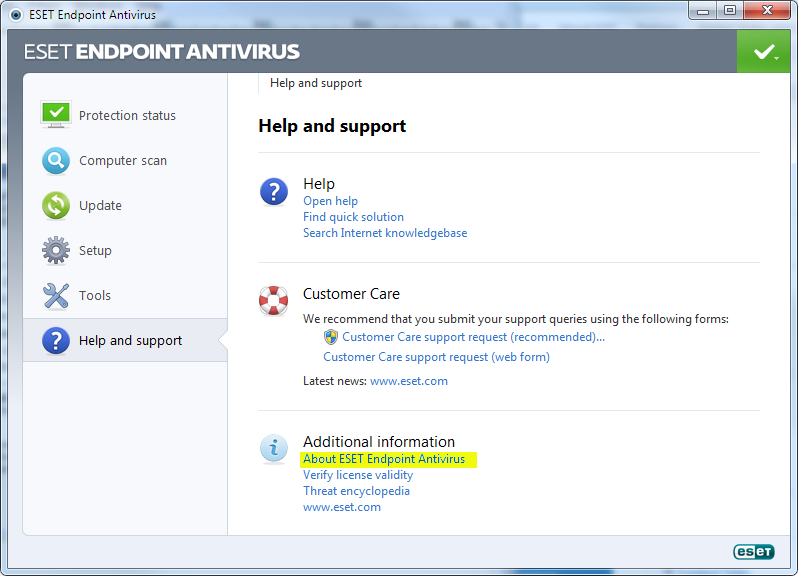Click the Protection status monitor icon

tap(56, 114)
